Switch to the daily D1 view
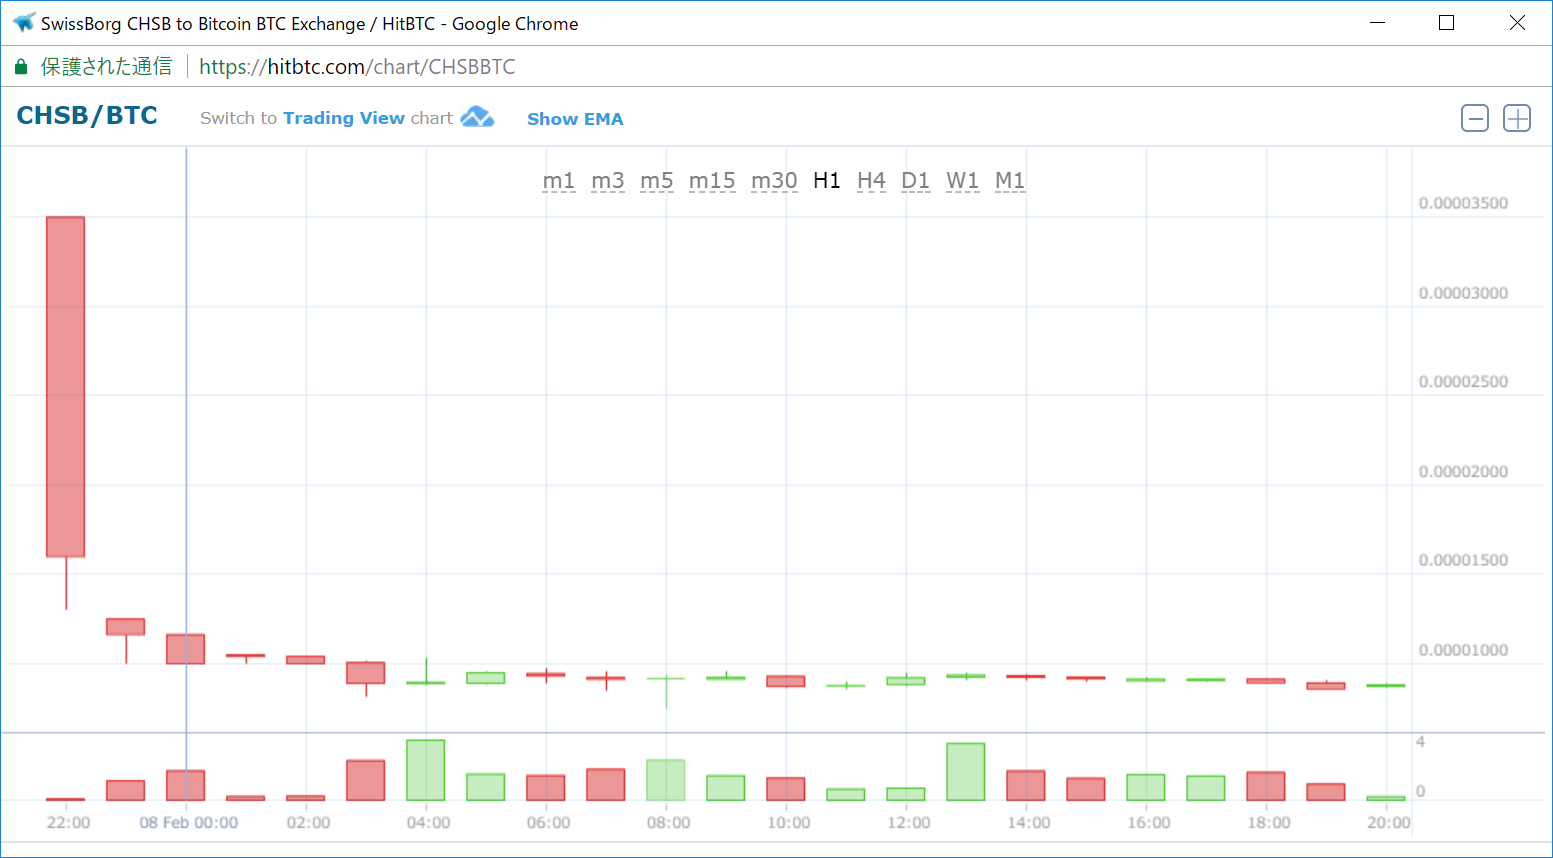The width and height of the screenshot is (1553, 858). click(x=915, y=180)
